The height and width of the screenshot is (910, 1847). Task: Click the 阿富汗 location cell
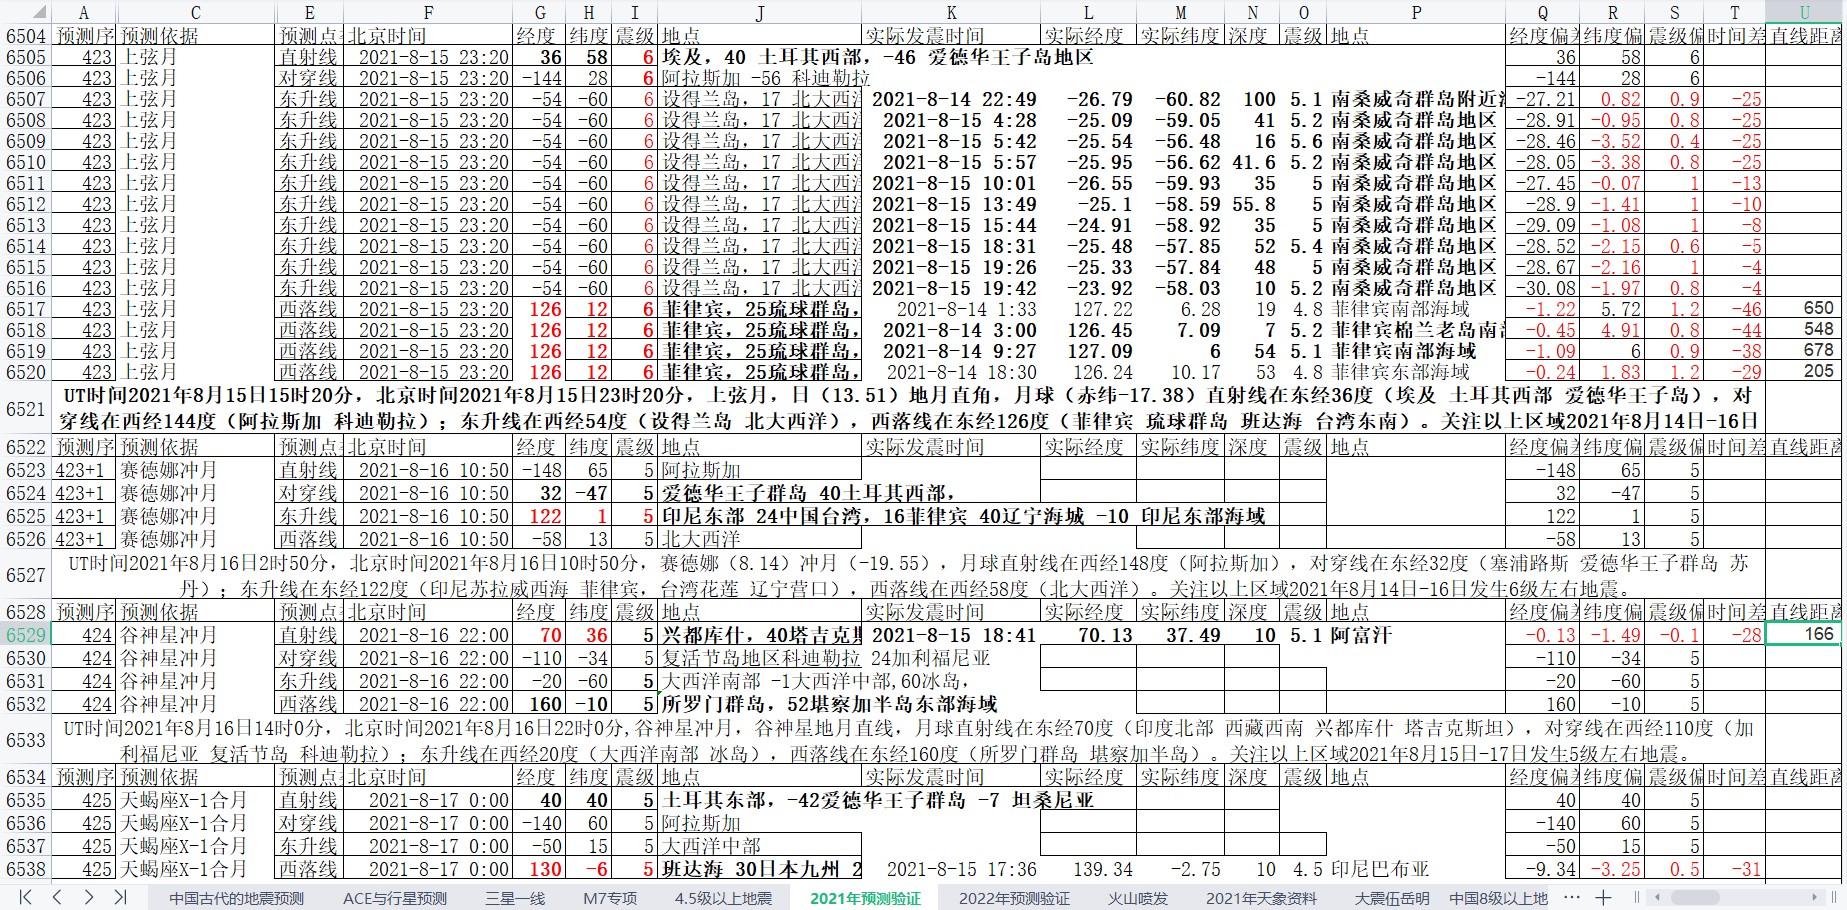pyautogui.click(x=1416, y=635)
